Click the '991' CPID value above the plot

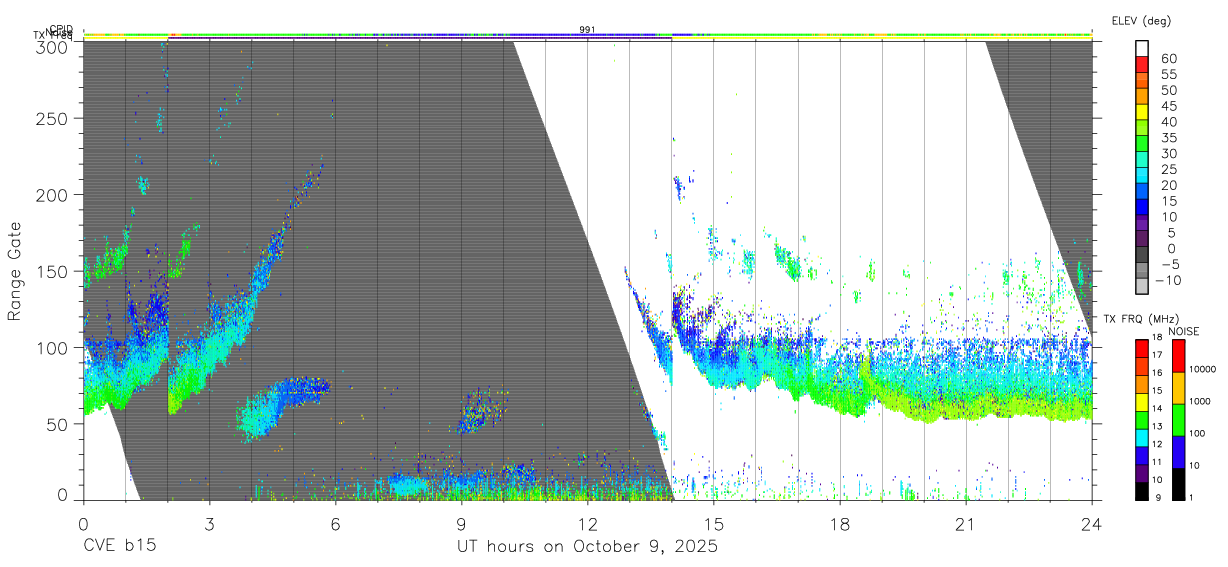[x=588, y=29]
